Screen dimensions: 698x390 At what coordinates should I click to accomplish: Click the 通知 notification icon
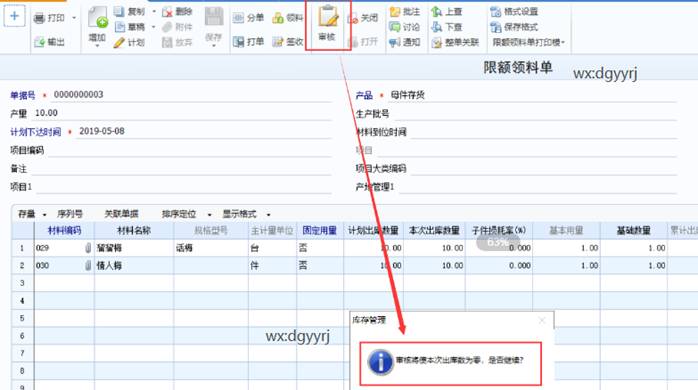[x=395, y=42]
